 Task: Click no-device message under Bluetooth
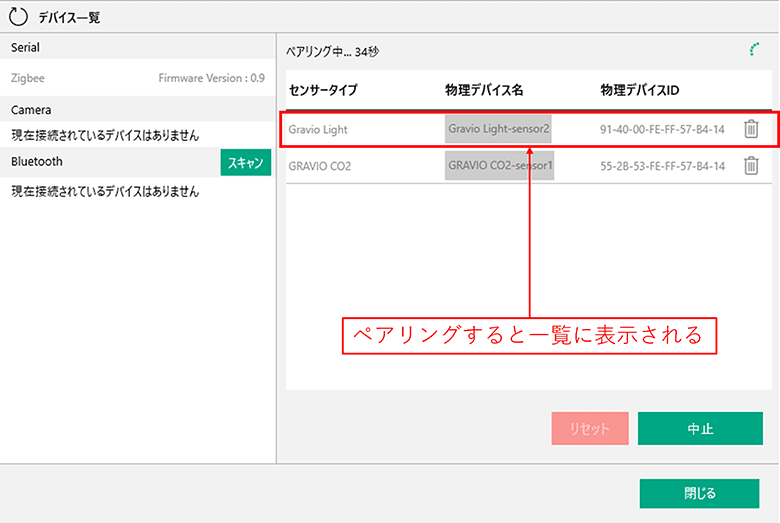click(105, 191)
